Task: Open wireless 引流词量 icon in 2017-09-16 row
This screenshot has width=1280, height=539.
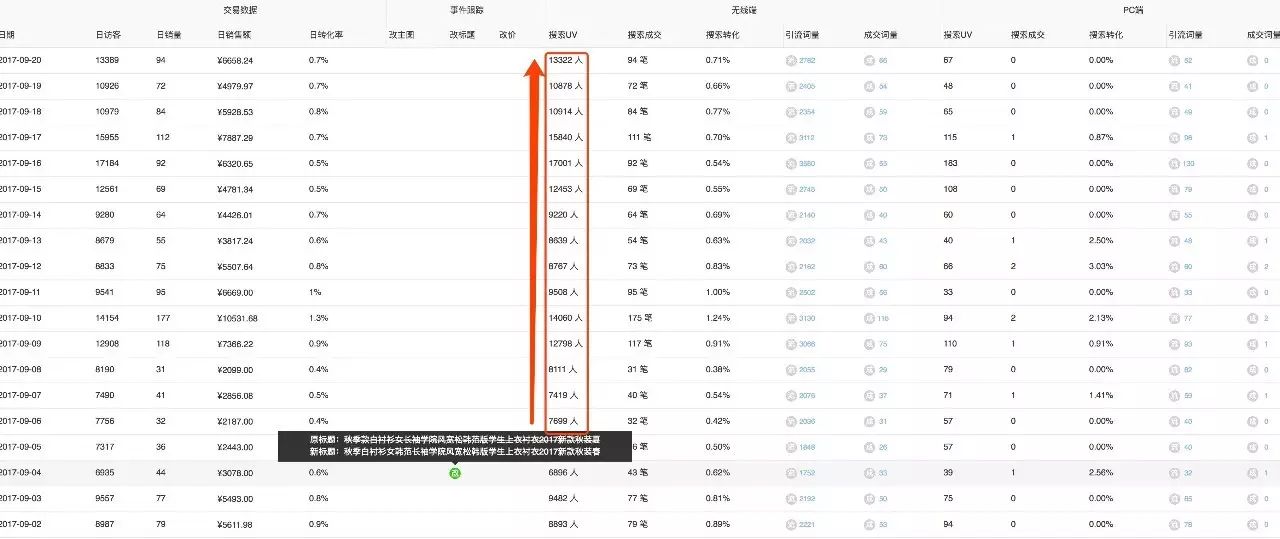Action: pos(791,163)
